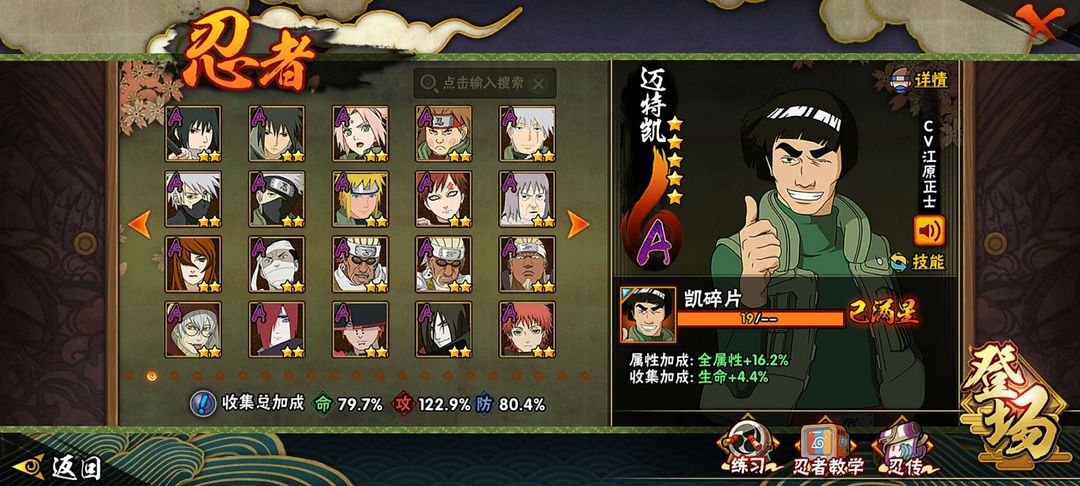Open the 练习 practice mode icon

(748, 447)
